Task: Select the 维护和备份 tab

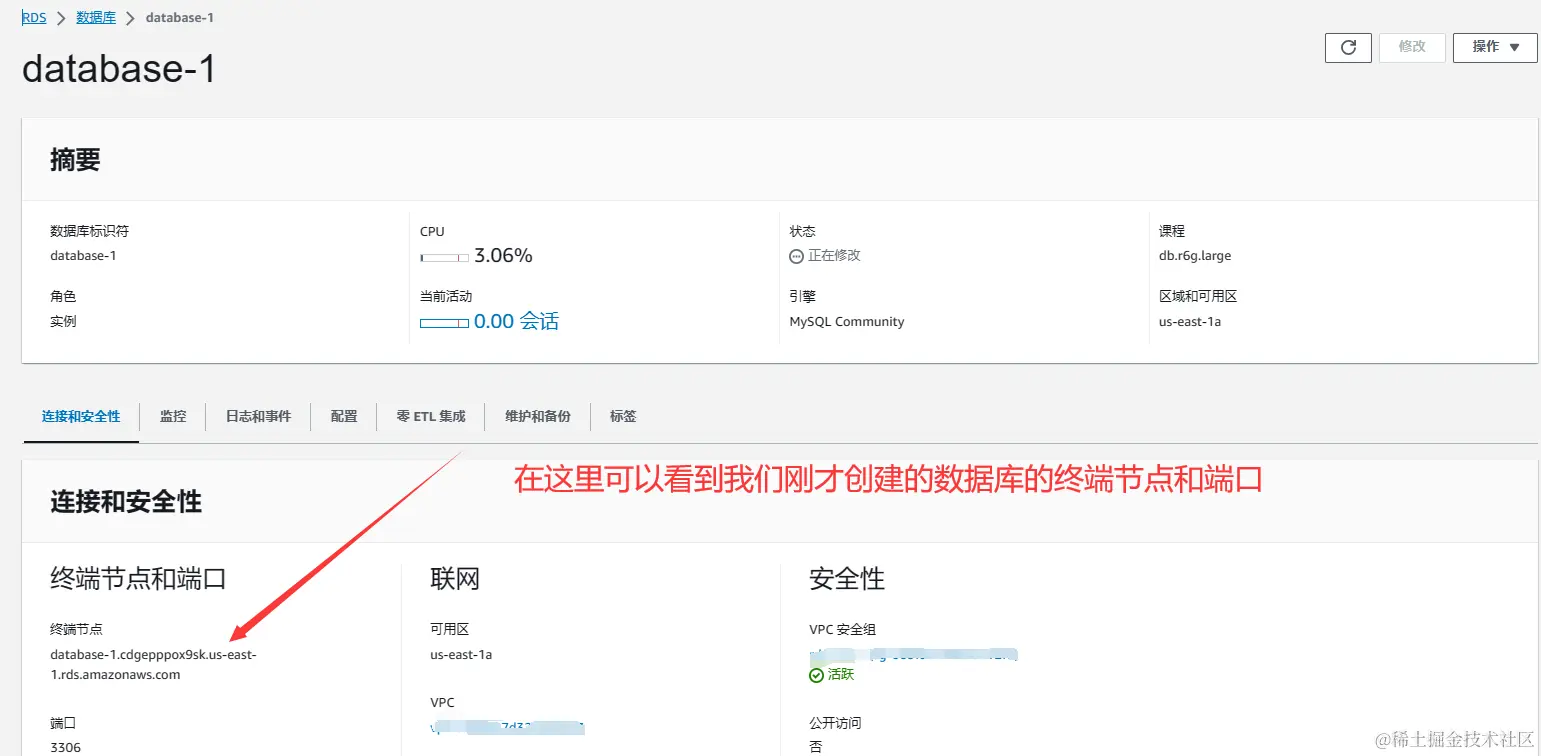Action: [x=538, y=416]
